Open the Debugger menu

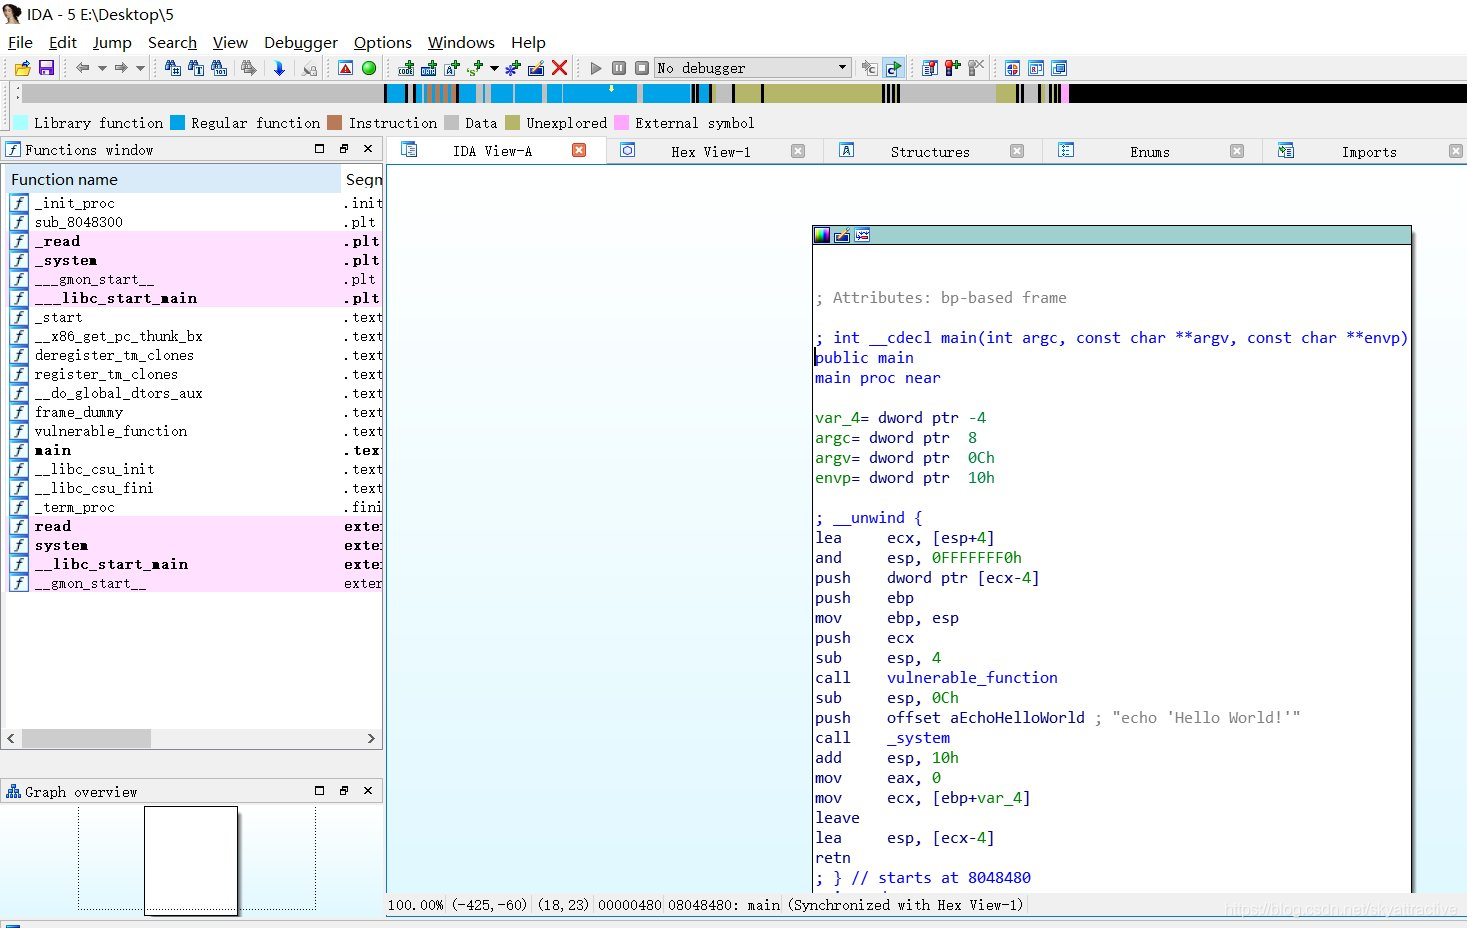pos(300,42)
